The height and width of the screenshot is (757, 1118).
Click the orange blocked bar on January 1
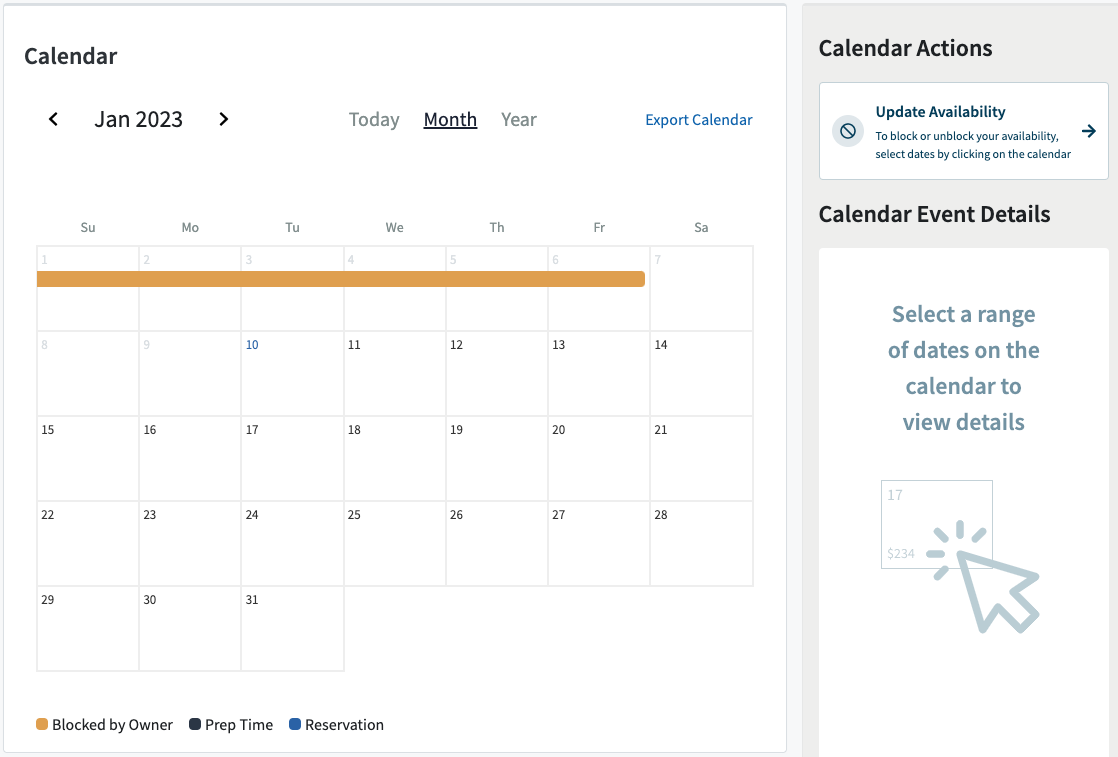click(88, 280)
